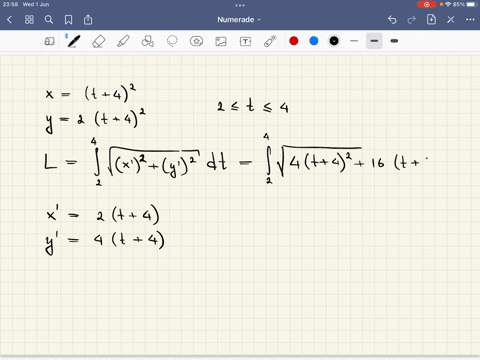Select the thinnest stroke width

[x=354, y=41]
